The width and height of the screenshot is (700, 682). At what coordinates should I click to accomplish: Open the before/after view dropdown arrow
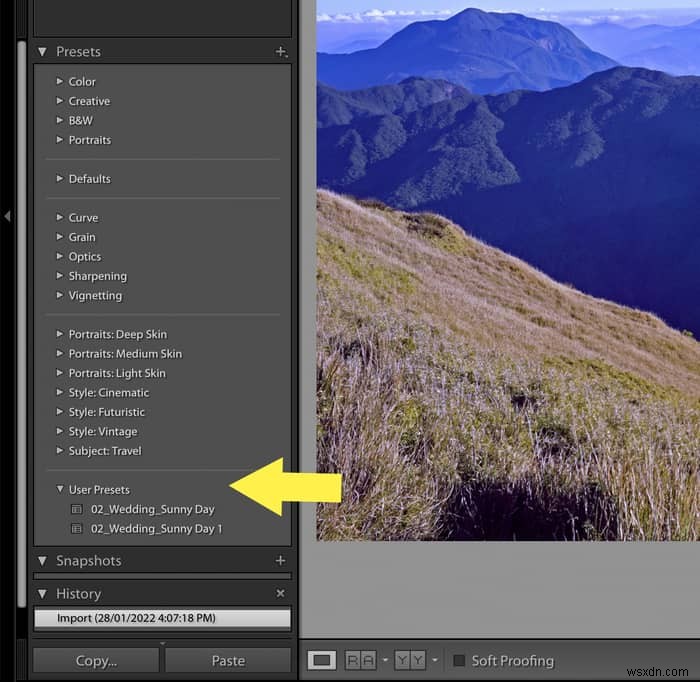(435, 660)
